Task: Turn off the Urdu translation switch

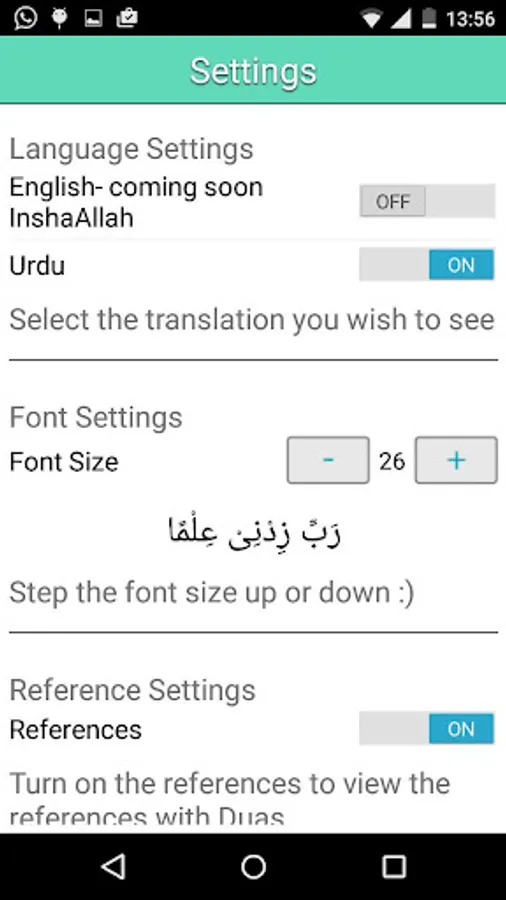Action: click(427, 265)
